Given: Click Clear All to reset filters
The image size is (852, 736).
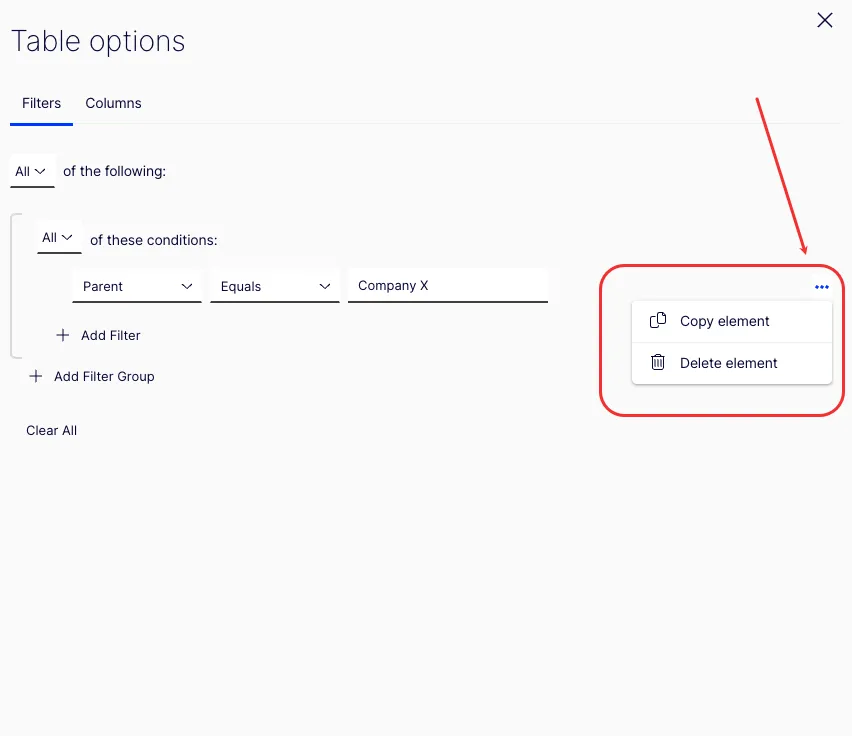Looking at the screenshot, I should (52, 430).
